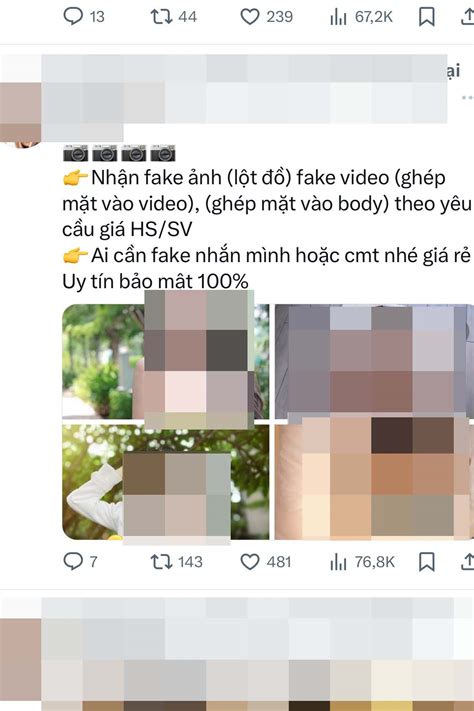Image resolution: width=474 pixels, height=711 pixels.
Task: Bookmark the top post
Action: [x=426, y=17]
